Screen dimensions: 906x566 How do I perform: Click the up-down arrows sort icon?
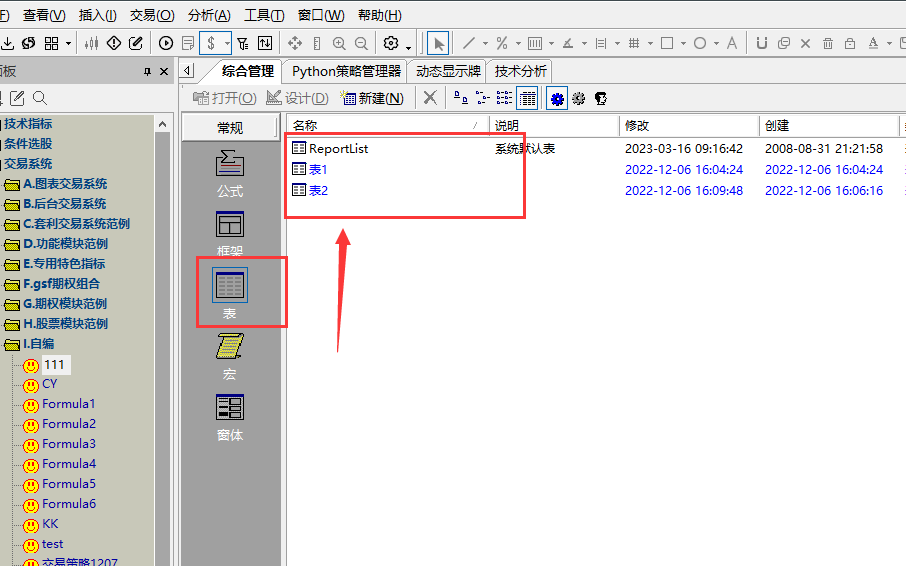[265, 43]
